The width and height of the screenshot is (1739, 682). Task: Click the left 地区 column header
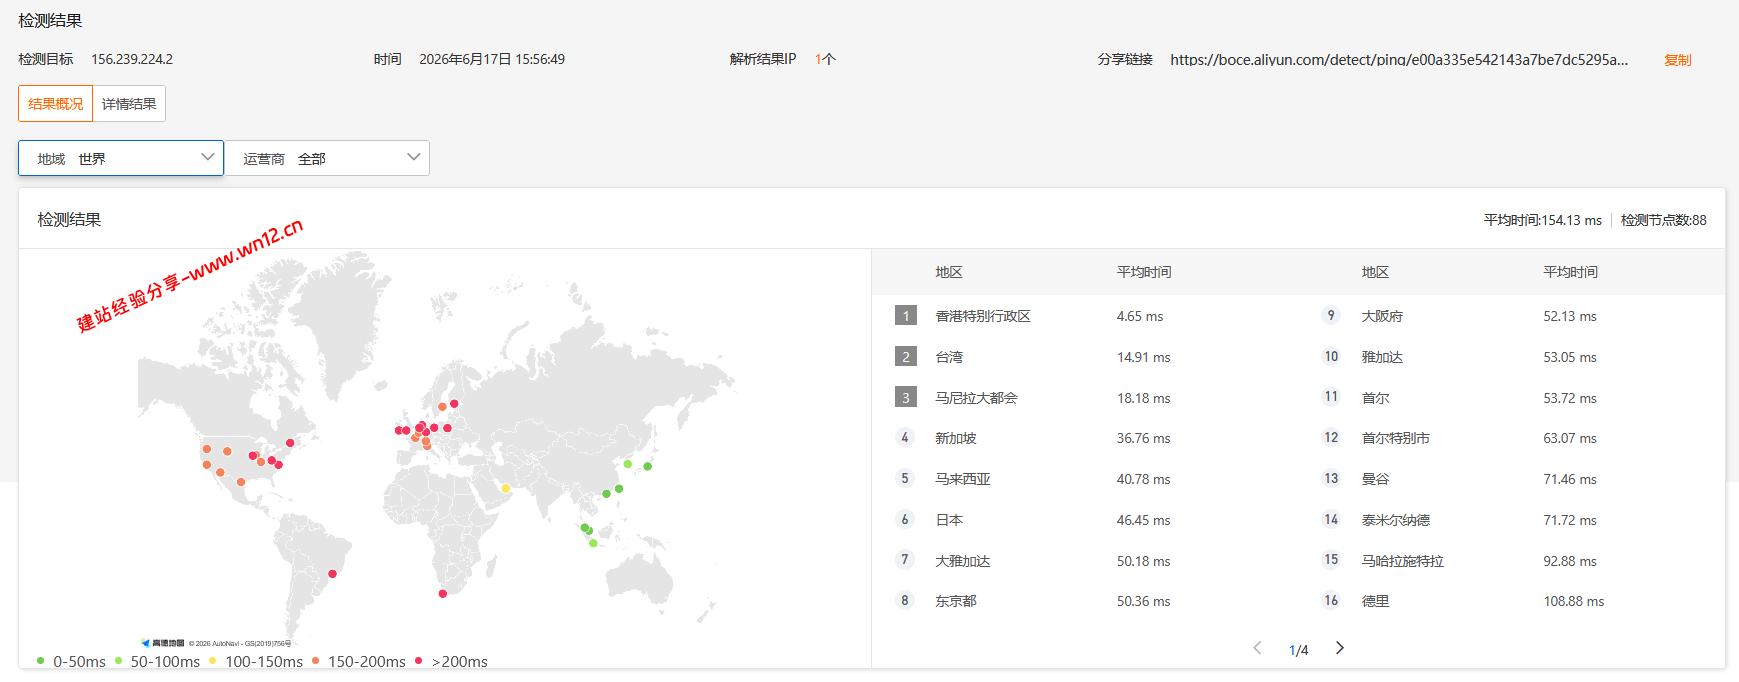[x=949, y=272]
